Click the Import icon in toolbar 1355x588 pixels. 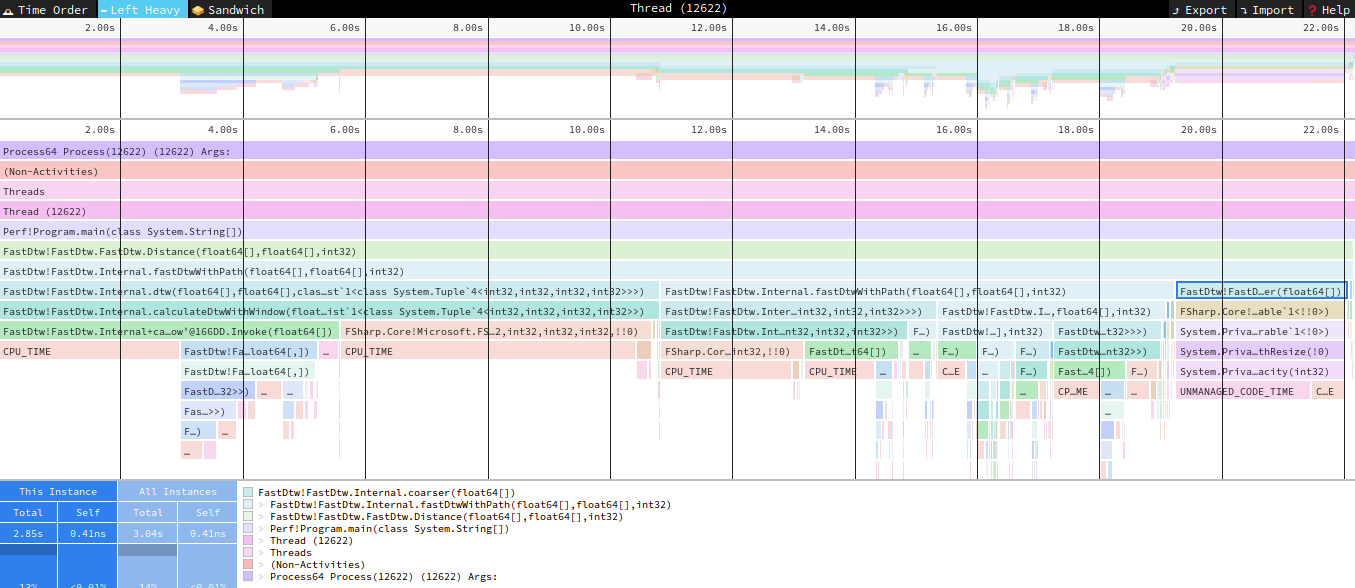(1243, 9)
